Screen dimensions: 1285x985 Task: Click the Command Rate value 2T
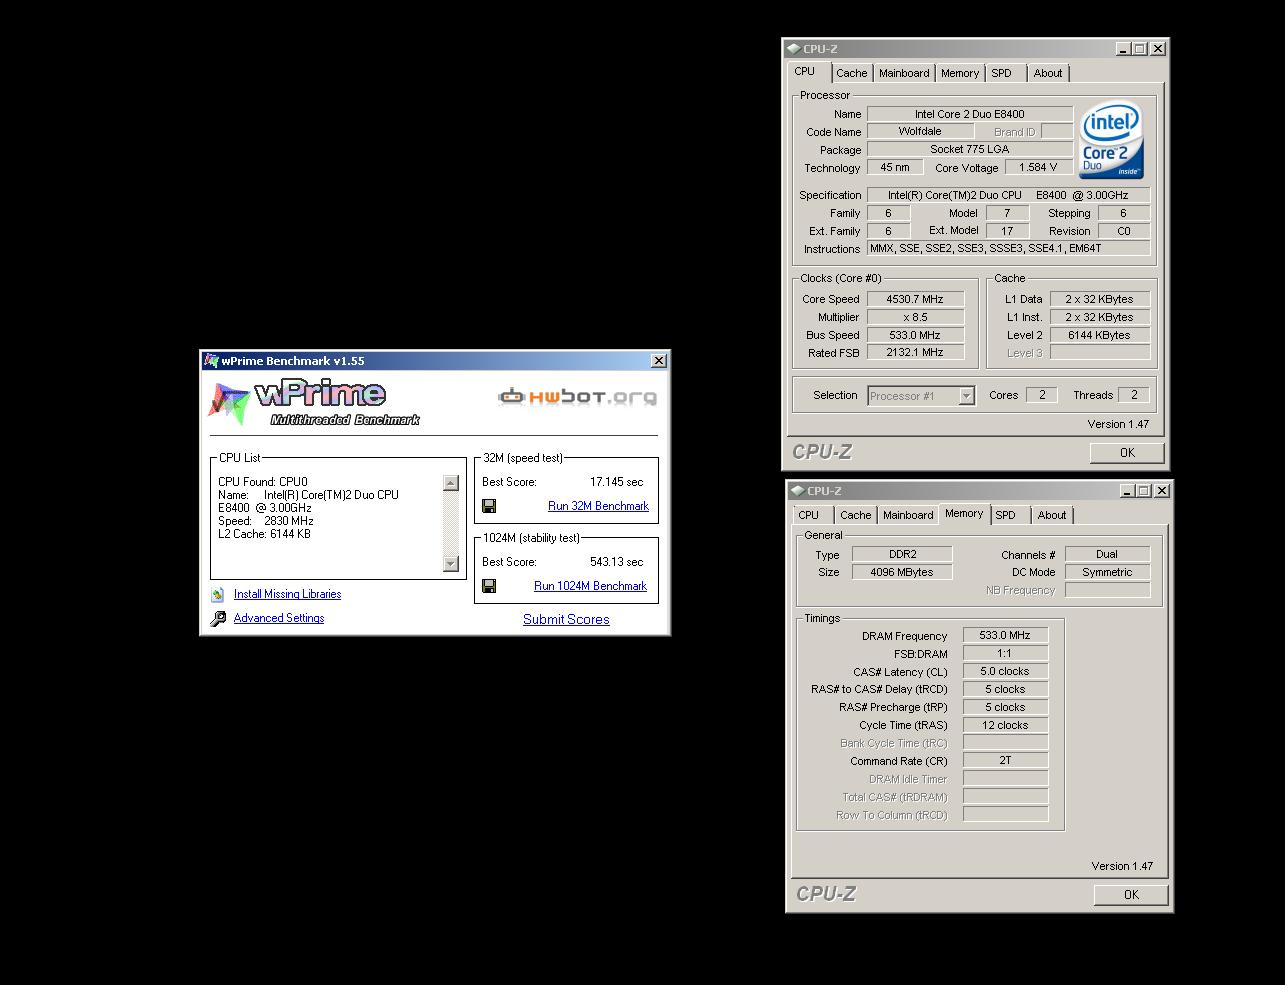1005,760
